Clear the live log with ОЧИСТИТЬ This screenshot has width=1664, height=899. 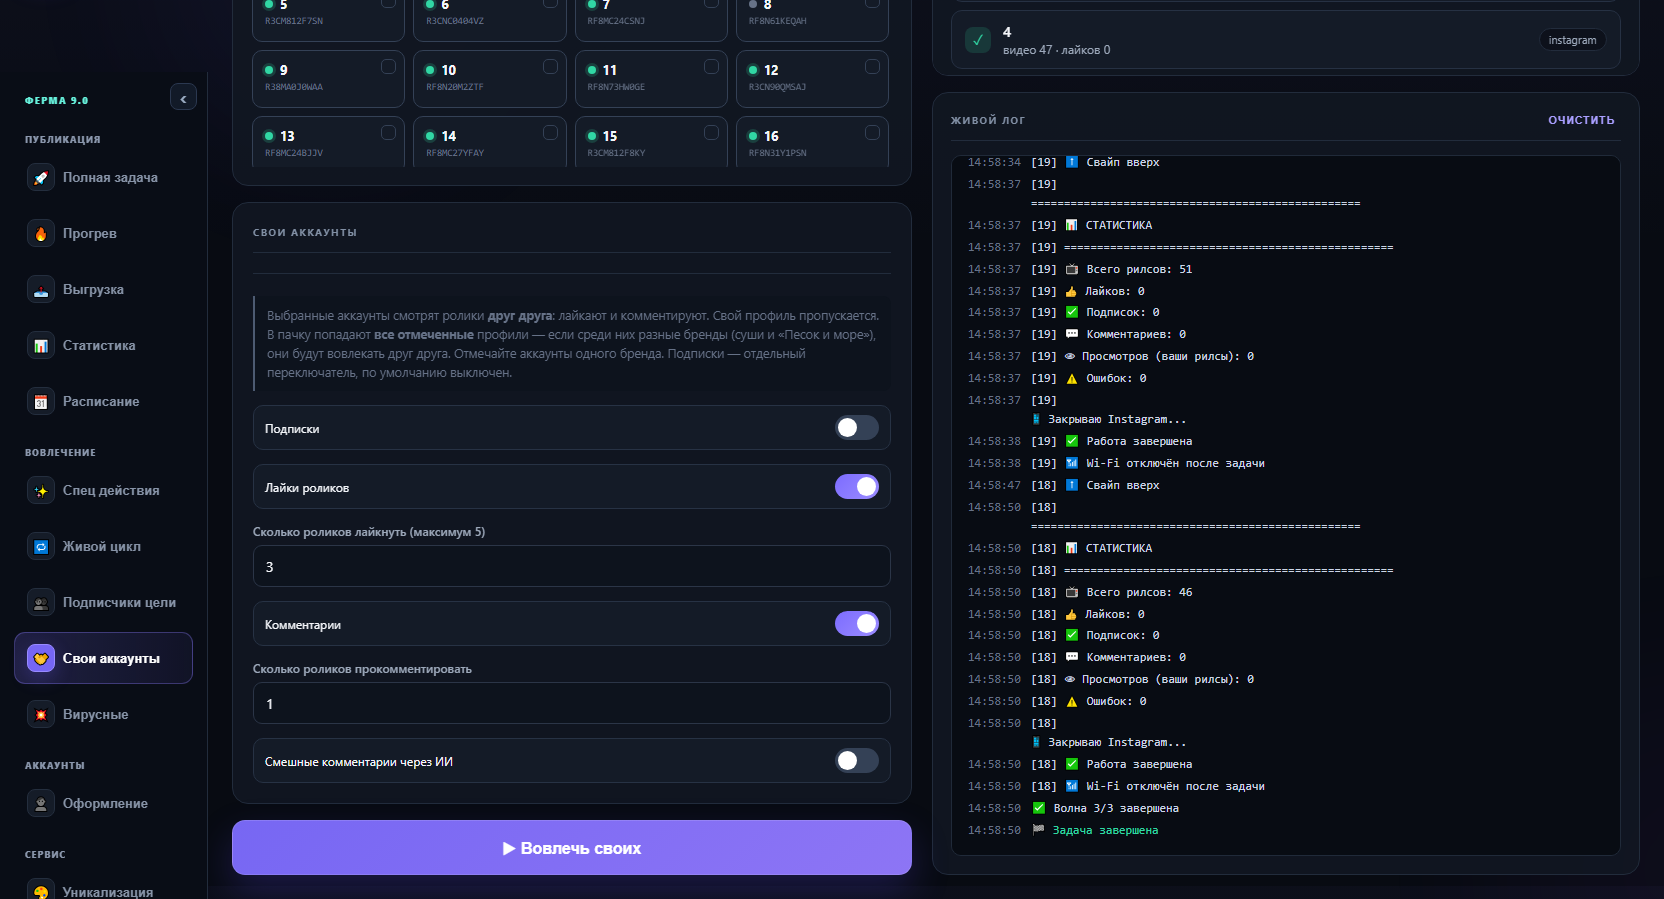[1581, 120]
